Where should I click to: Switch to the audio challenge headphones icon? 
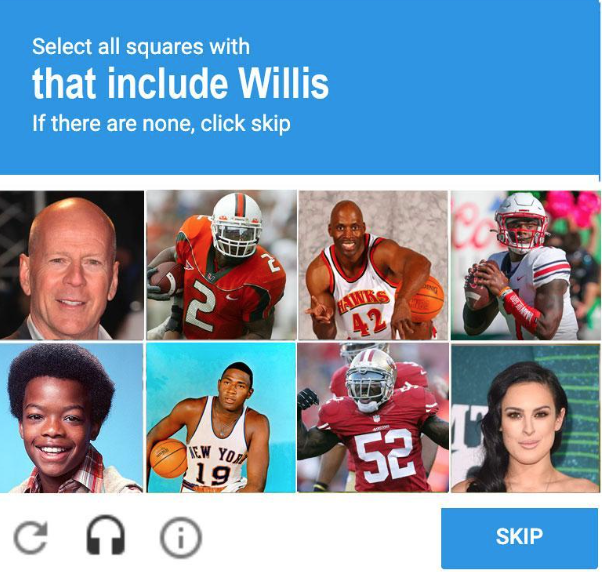coord(106,535)
